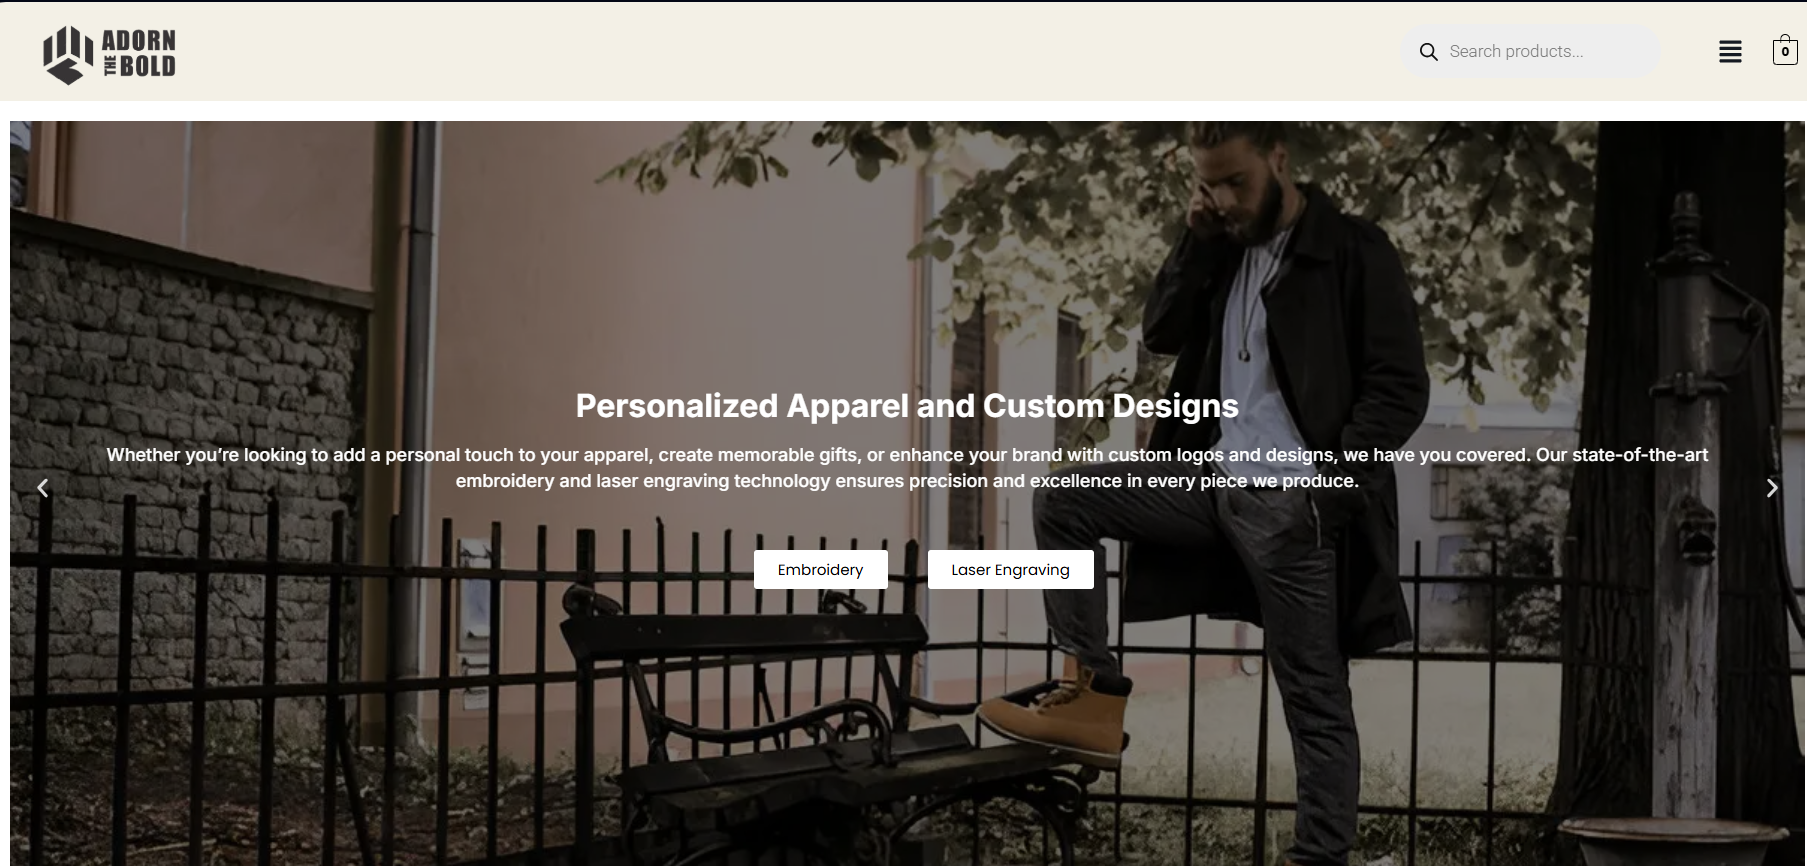Click the ADORN THE BOLD logo text

[139, 53]
